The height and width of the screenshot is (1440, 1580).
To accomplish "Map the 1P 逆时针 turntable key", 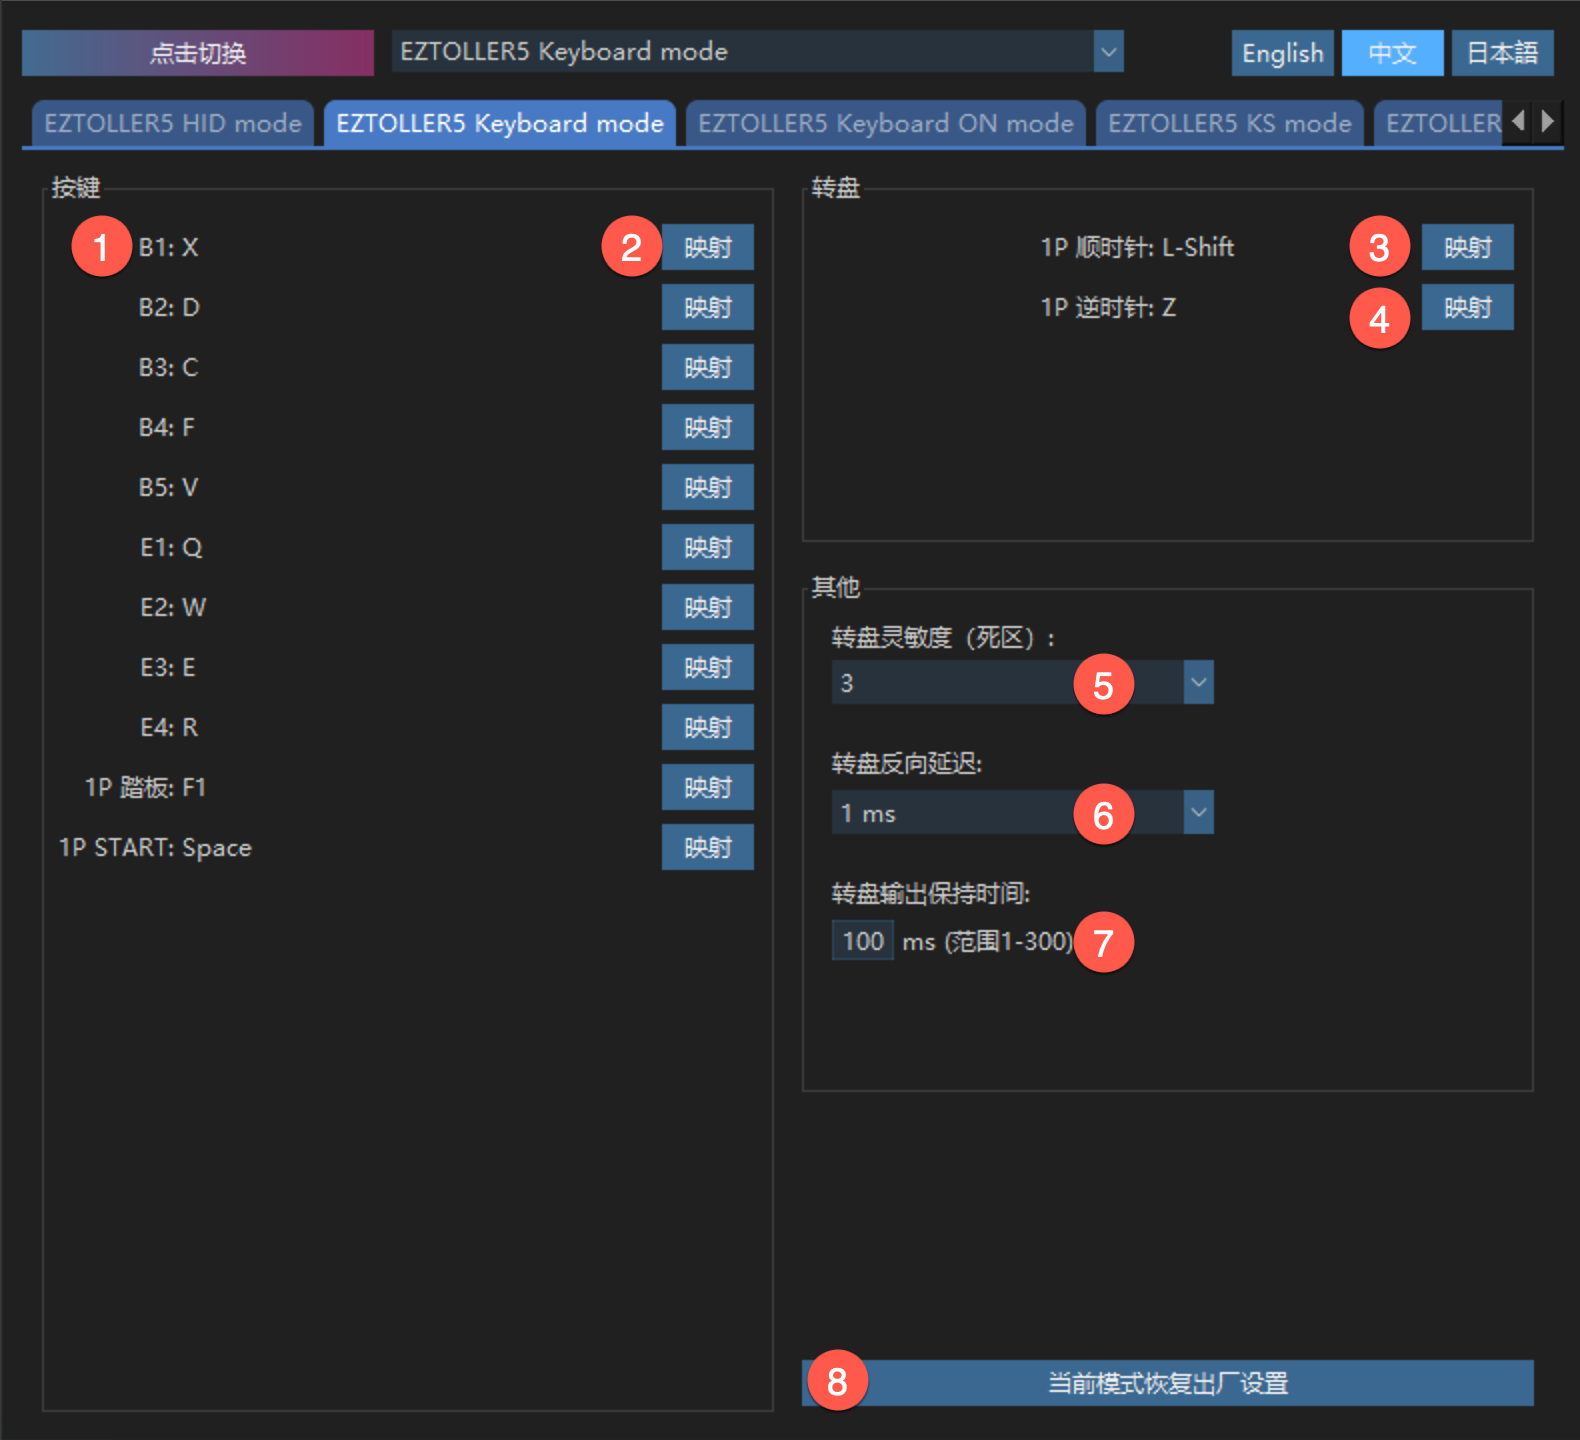I will pyautogui.click(x=1468, y=307).
